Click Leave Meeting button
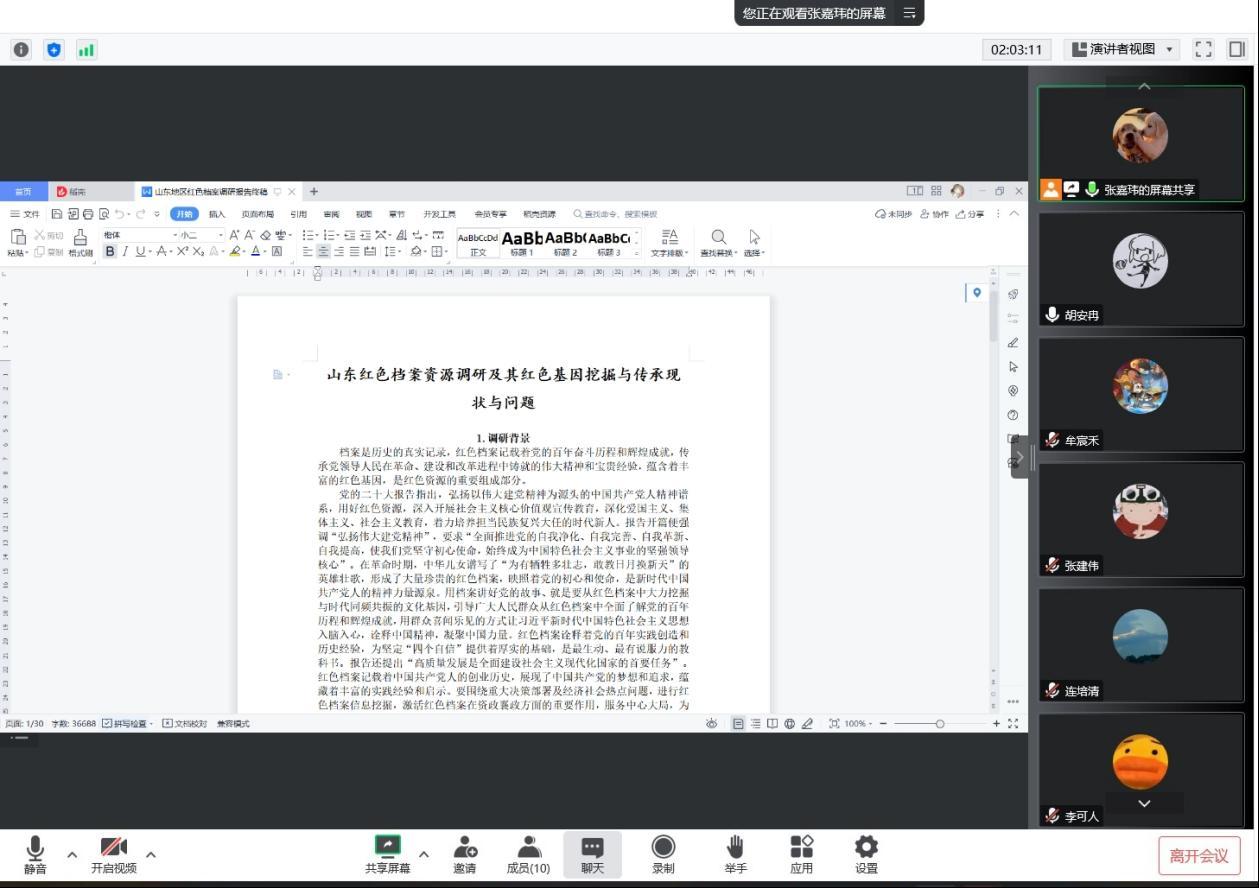This screenshot has width=1259, height=888. click(x=1198, y=856)
